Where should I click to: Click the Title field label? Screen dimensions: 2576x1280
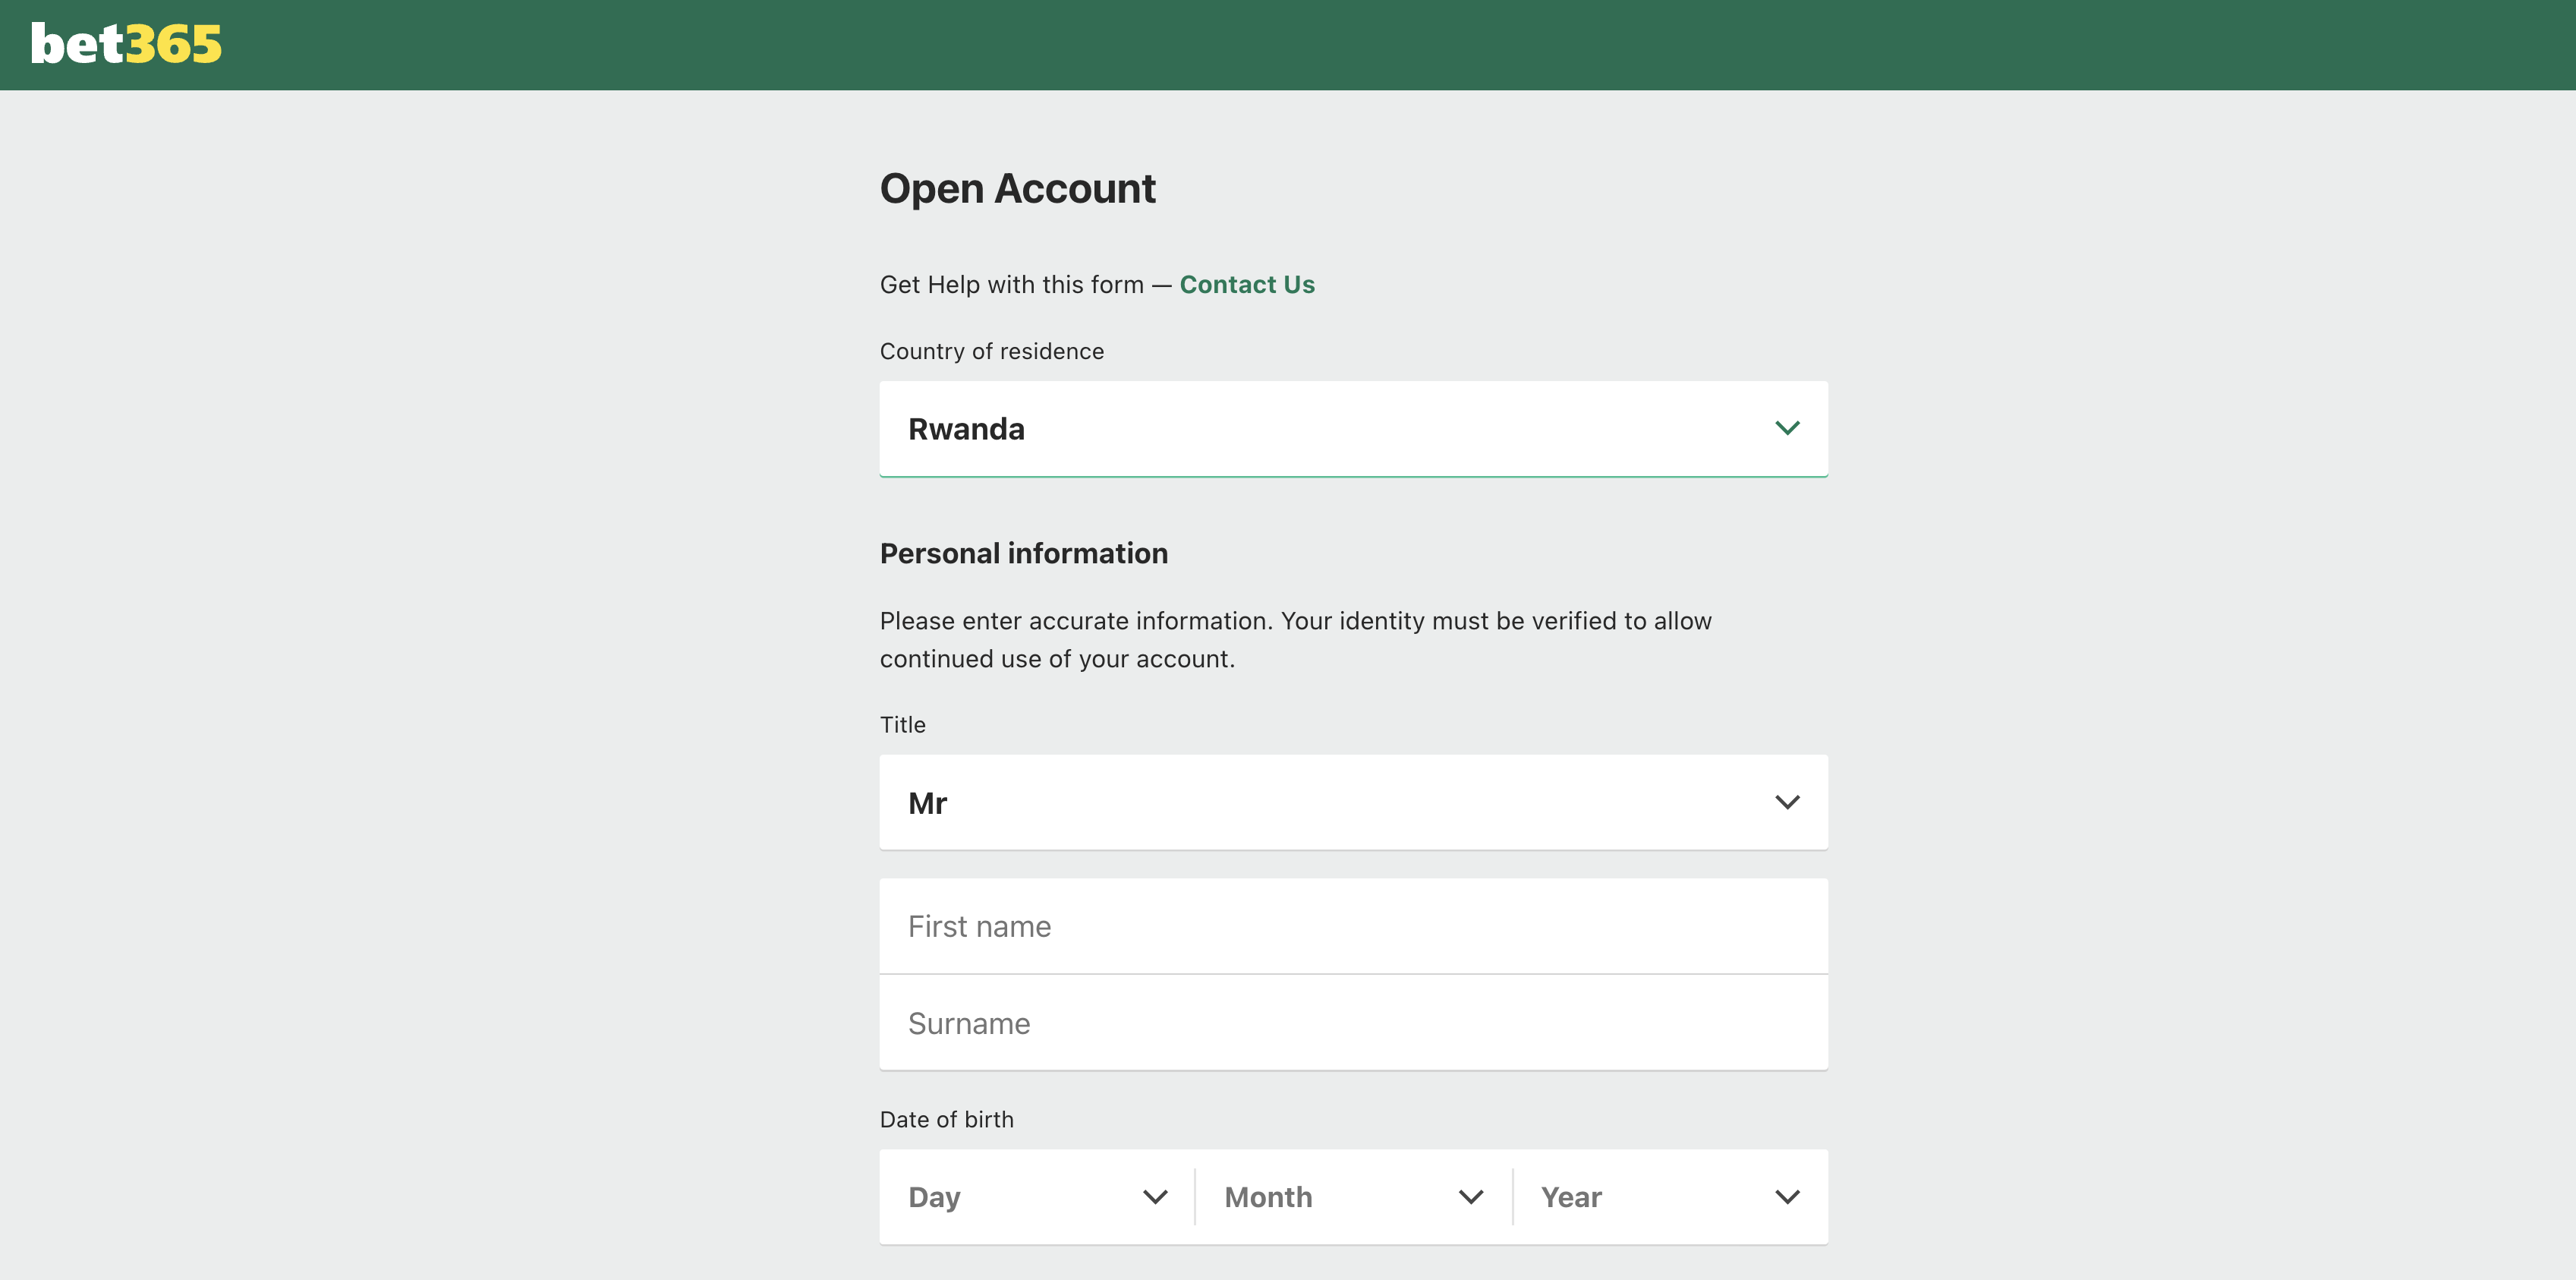(902, 725)
